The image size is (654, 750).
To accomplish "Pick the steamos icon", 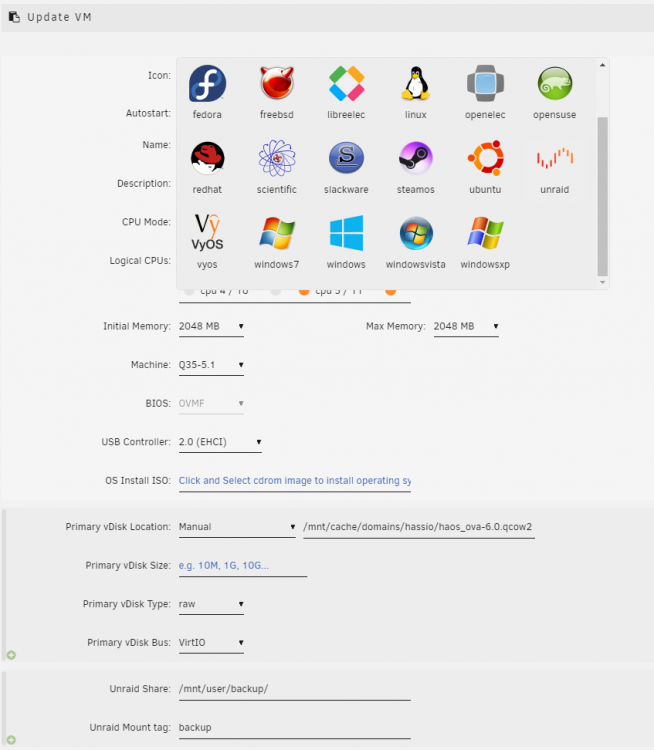I will pos(415,158).
